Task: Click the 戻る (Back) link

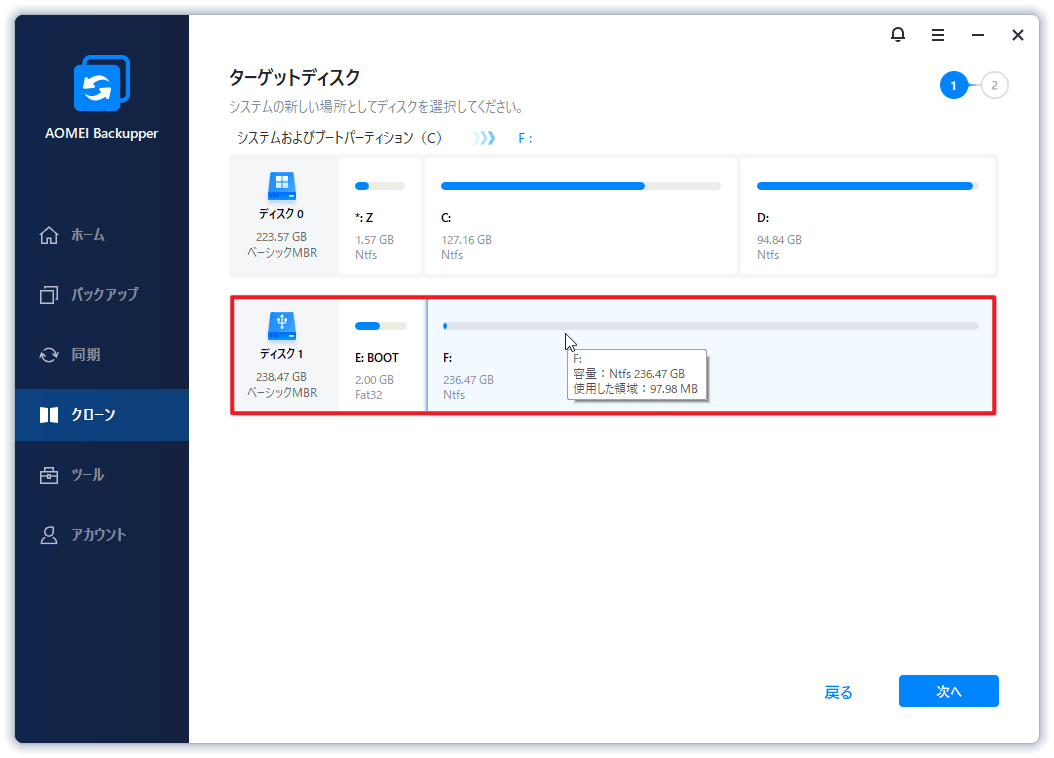Action: coord(838,691)
